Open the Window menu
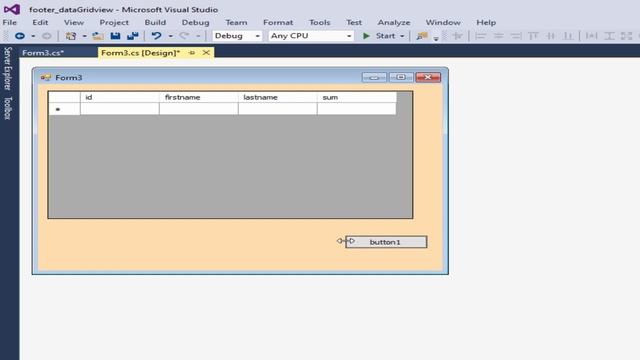640x360 pixels. coord(443,22)
